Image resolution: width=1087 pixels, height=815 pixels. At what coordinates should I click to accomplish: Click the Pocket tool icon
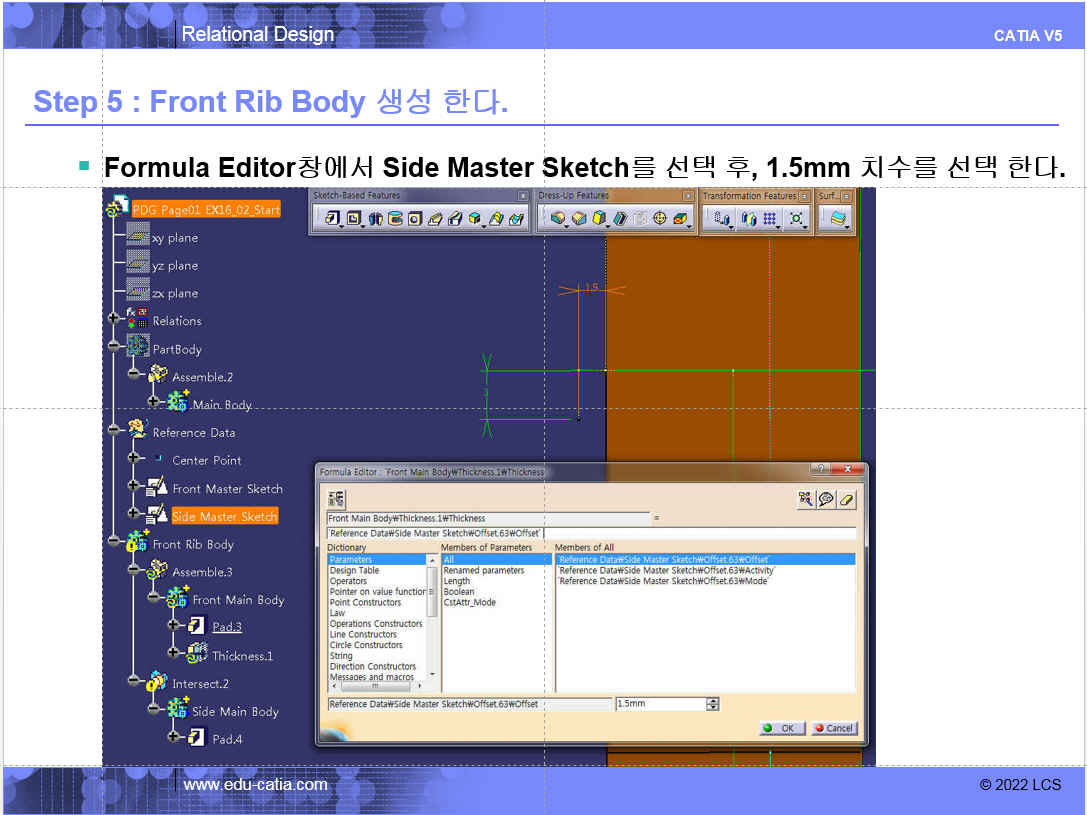354,218
